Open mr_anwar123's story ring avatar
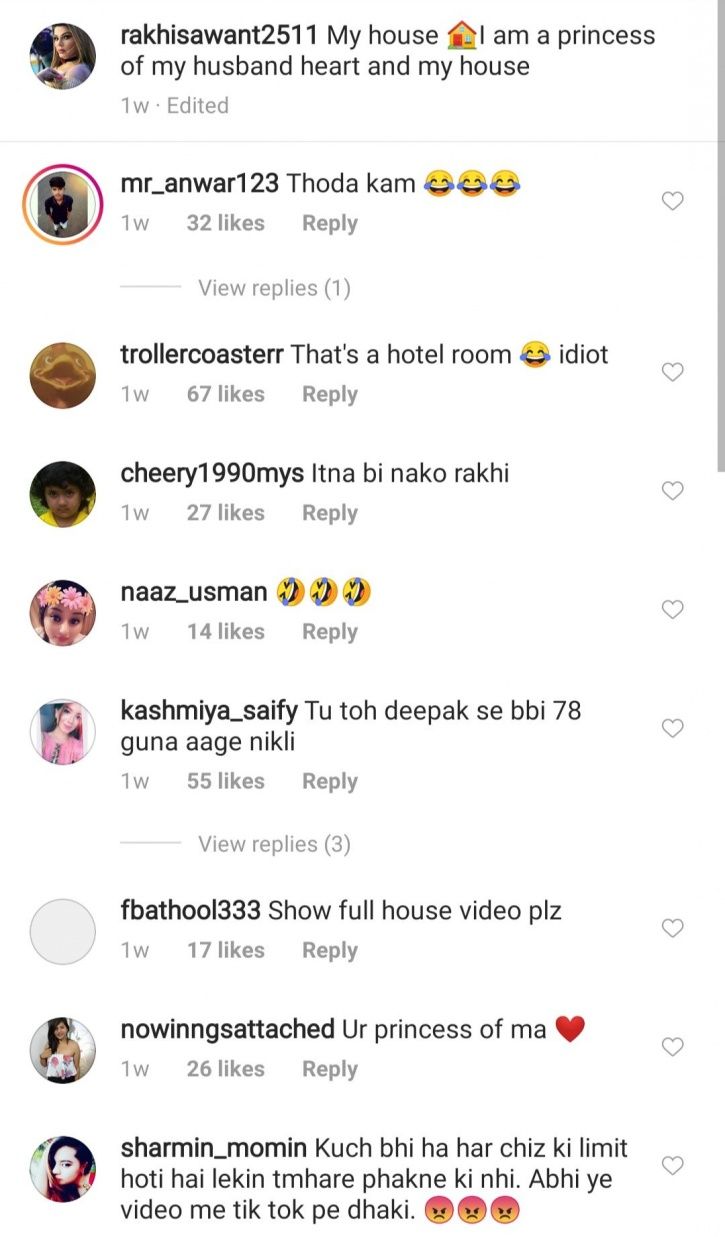Screen dimensions: 725x1237 coord(62,204)
